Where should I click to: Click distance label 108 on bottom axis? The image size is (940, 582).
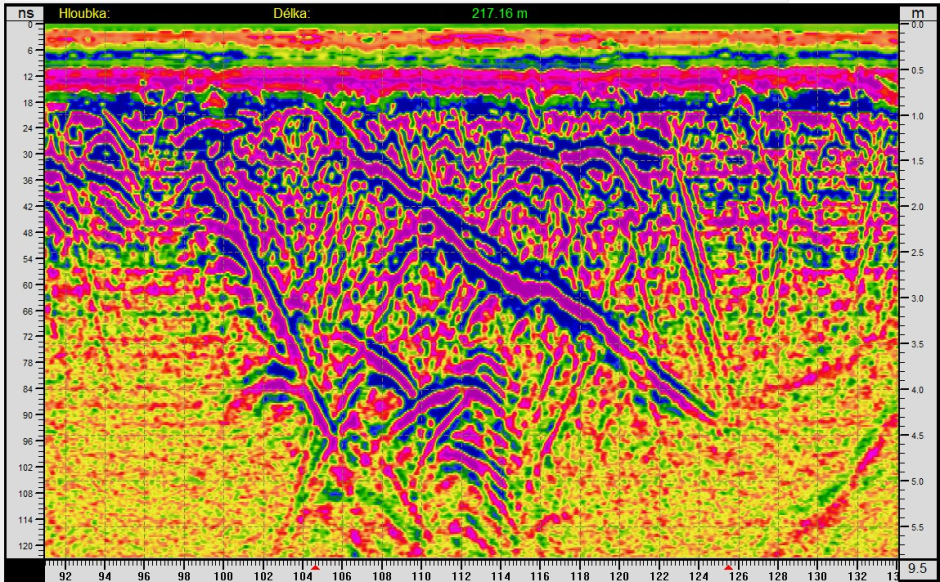tap(382, 577)
